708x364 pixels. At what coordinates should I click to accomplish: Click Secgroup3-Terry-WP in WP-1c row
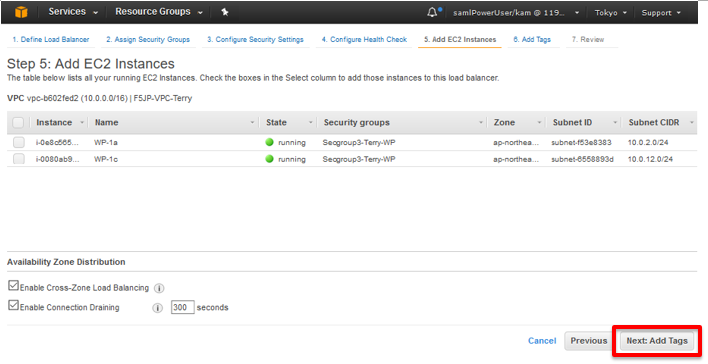[359, 159]
